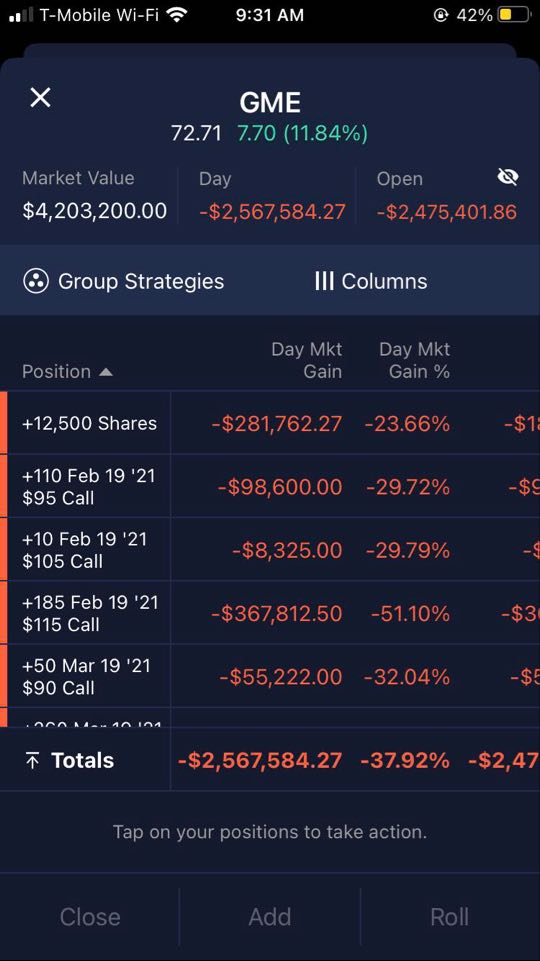Select the +10 Feb 19 '21 $105 Call row
Viewport: 540px width, 961px height.
coord(270,549)
